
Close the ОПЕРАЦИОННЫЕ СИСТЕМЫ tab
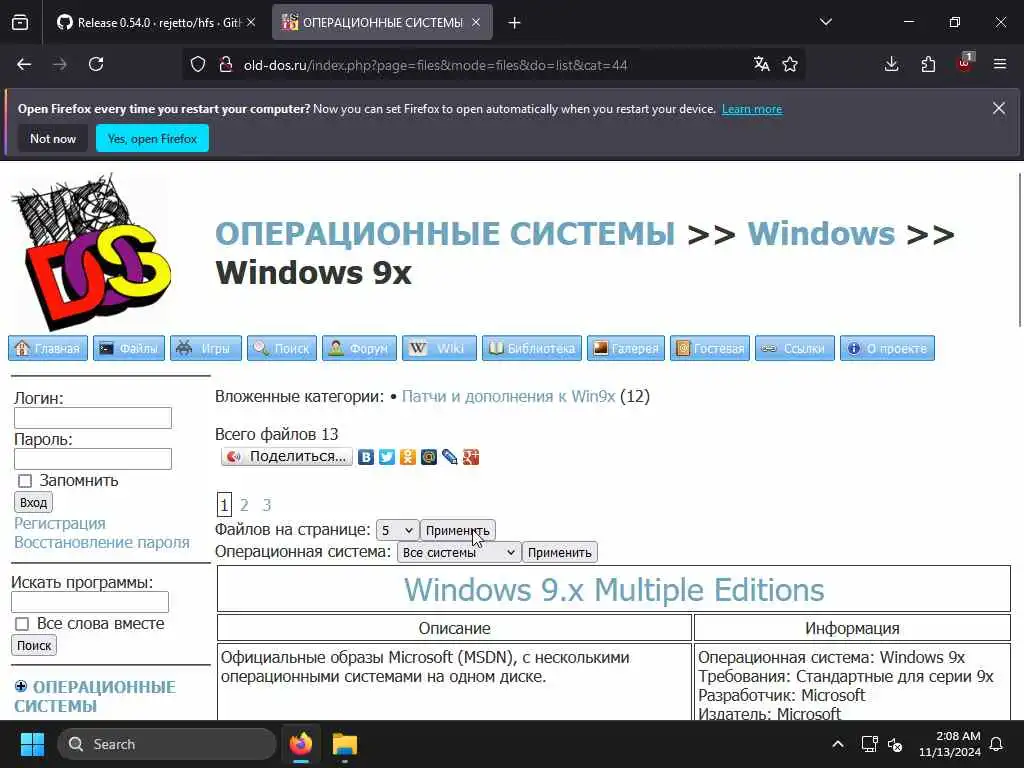click(x=476, y=22)
